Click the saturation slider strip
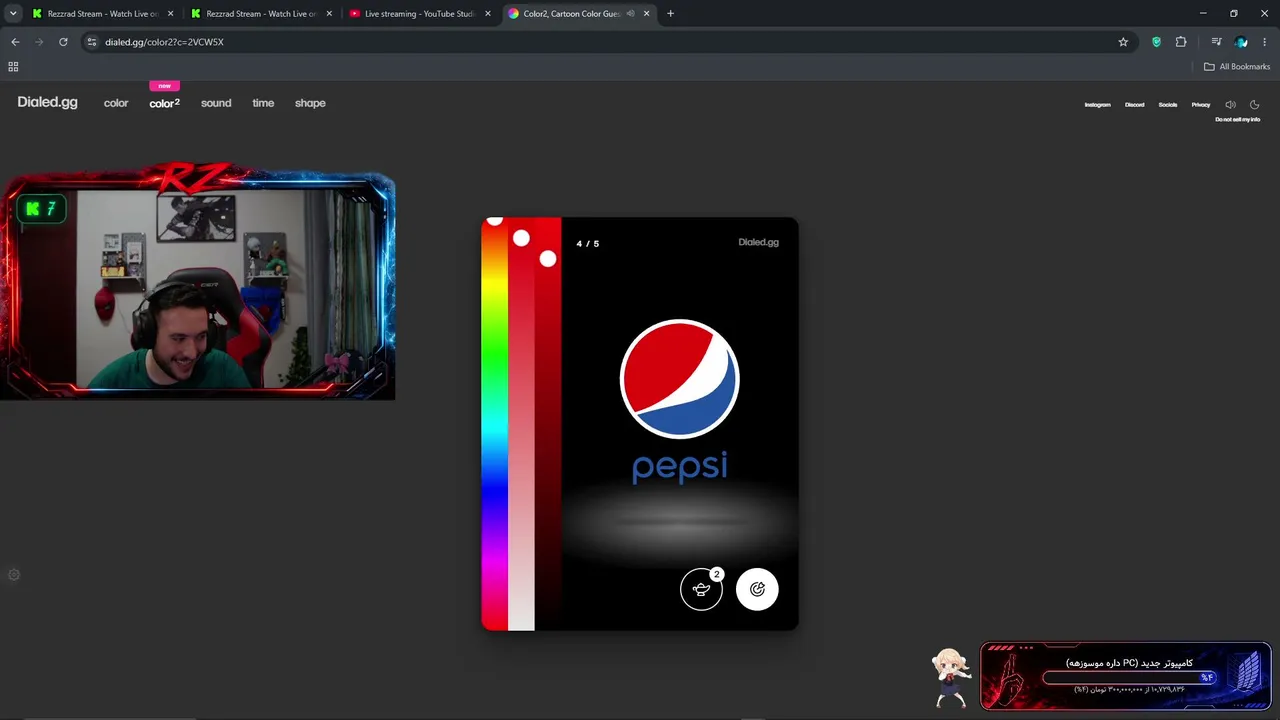The width and height of the screenshot is (1280, 720). point(521,424)
